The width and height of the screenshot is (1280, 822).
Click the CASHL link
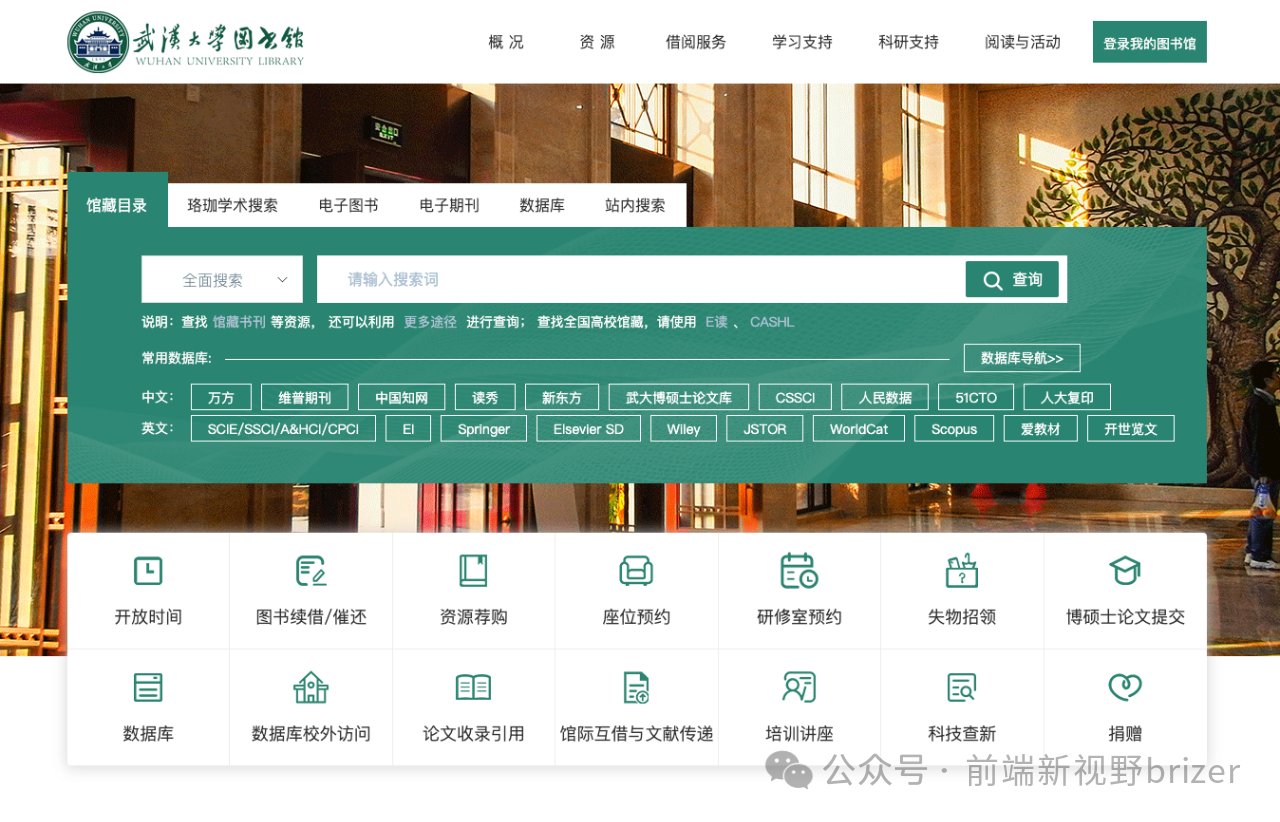pos(771,321)
